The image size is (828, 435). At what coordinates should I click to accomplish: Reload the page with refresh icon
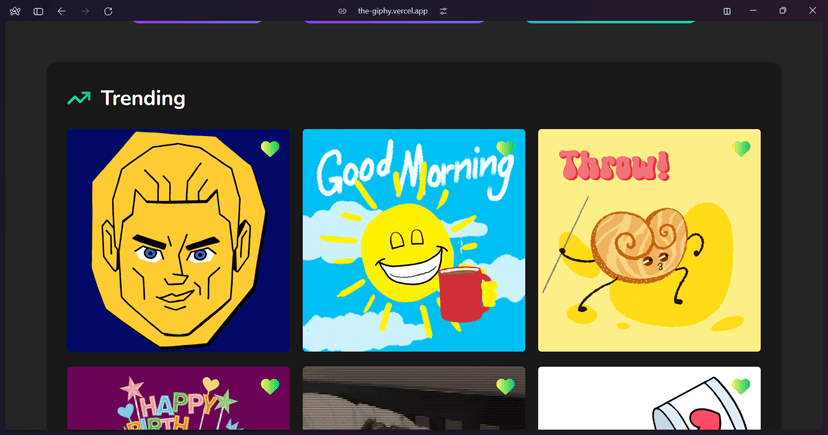pos(108,11)
